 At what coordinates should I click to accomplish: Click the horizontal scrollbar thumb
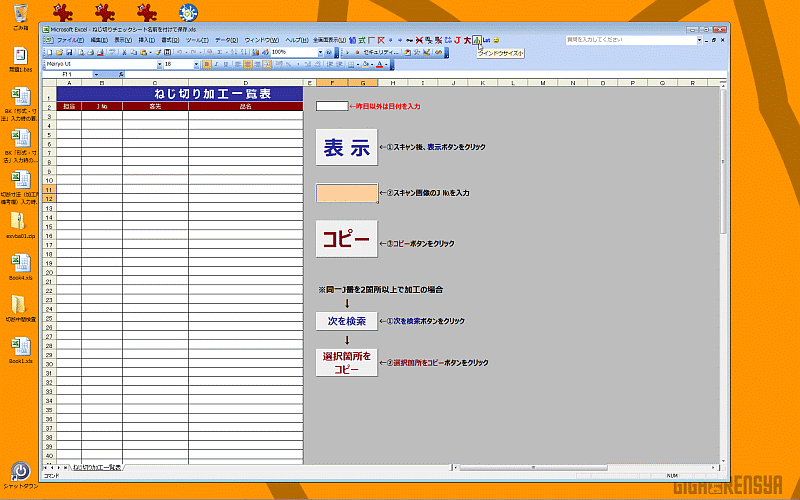pyautogui.click(x=533, y=467)
